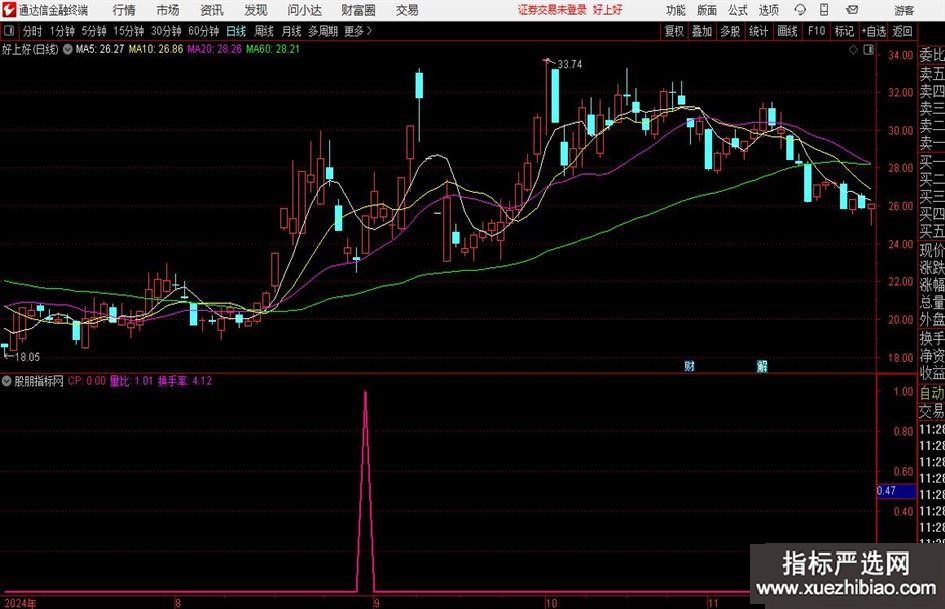
Task: Click the 统计 statistics button
Action: [758, 31]
